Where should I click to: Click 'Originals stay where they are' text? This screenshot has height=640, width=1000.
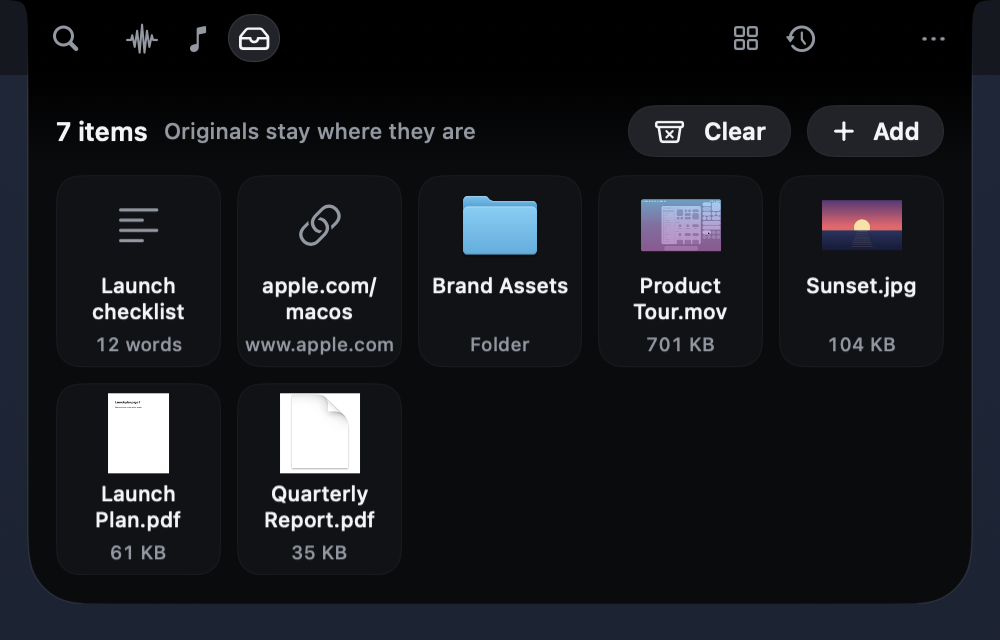click(x=320, y=132)
